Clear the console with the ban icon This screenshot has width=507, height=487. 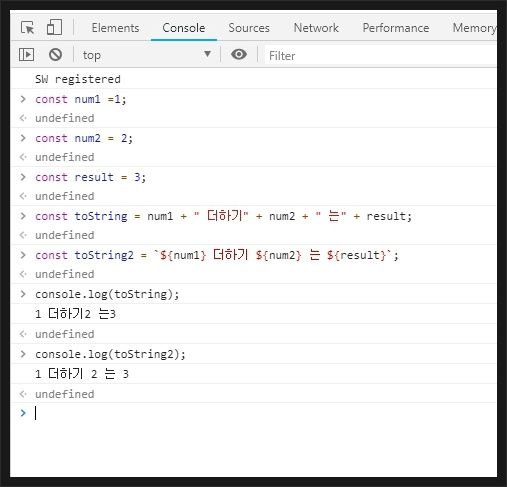point(55,55)
